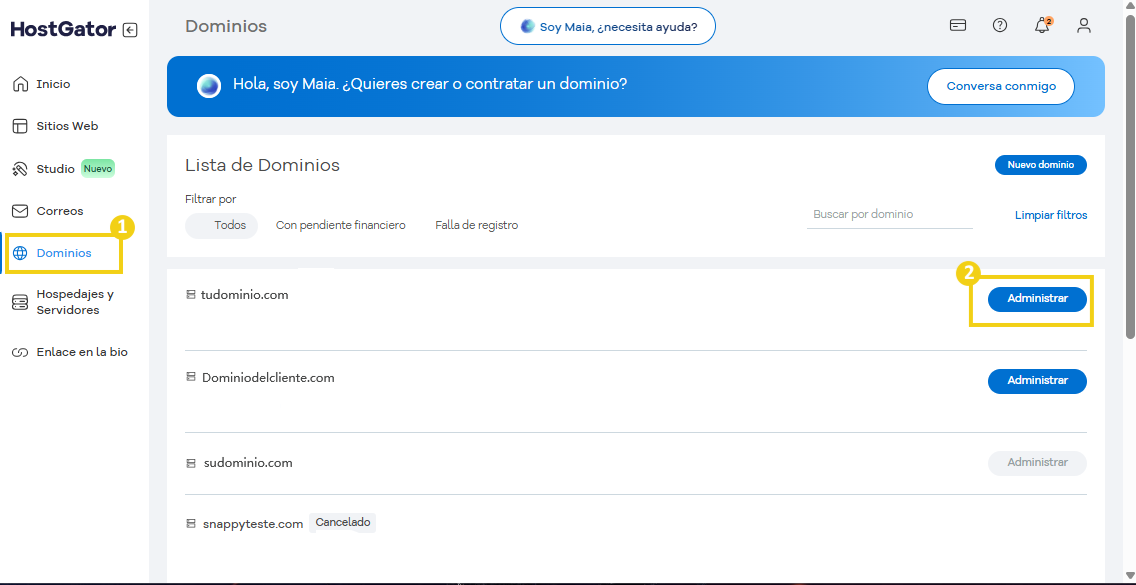Open Studio menu item
Viewport: 1136px width, 585px height.
56,169
